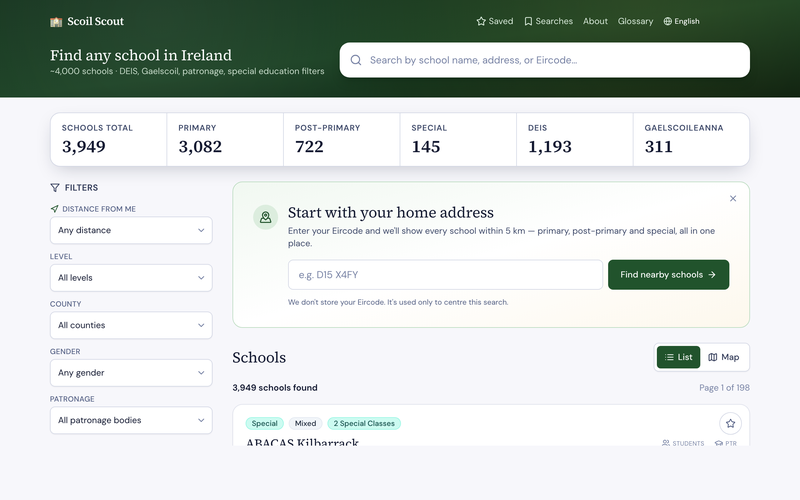The image size is (800, 500).
Task: Dismiss the home address banner
Action: pyautogui.click(x=733, y=198)
